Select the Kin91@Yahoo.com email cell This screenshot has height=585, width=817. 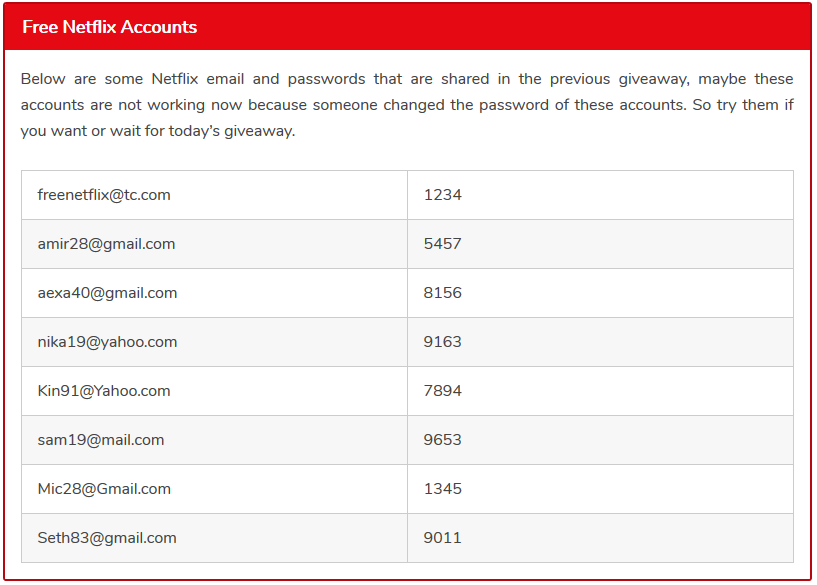pos(214,391)
